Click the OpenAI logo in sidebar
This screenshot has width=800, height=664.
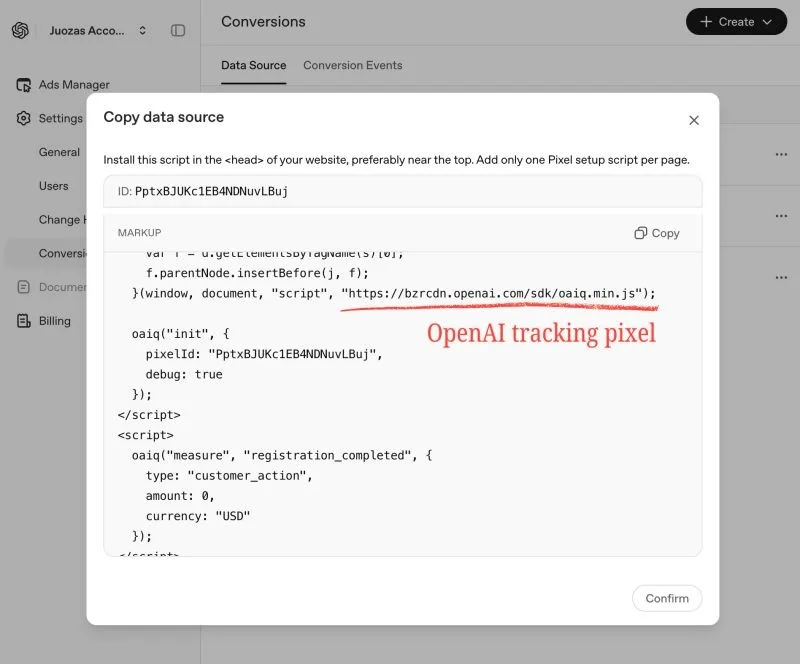(x=20, y=31)
